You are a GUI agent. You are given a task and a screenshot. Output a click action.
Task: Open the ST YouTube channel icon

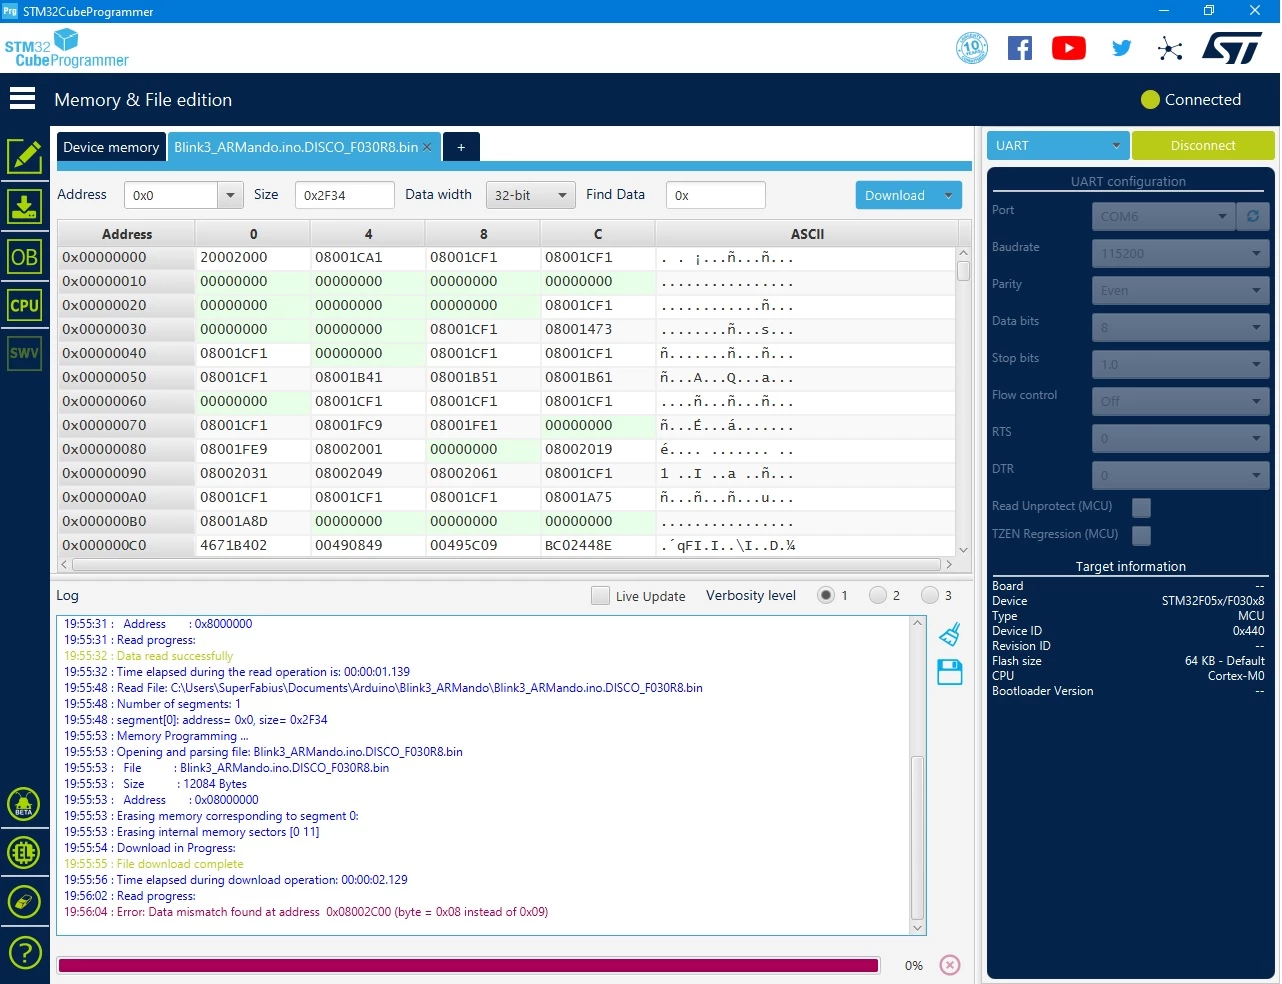click(x=1069, y=48)
